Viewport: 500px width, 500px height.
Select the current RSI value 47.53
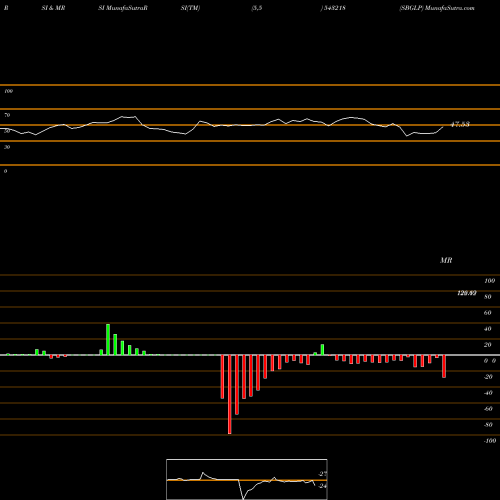click(460, 124)
